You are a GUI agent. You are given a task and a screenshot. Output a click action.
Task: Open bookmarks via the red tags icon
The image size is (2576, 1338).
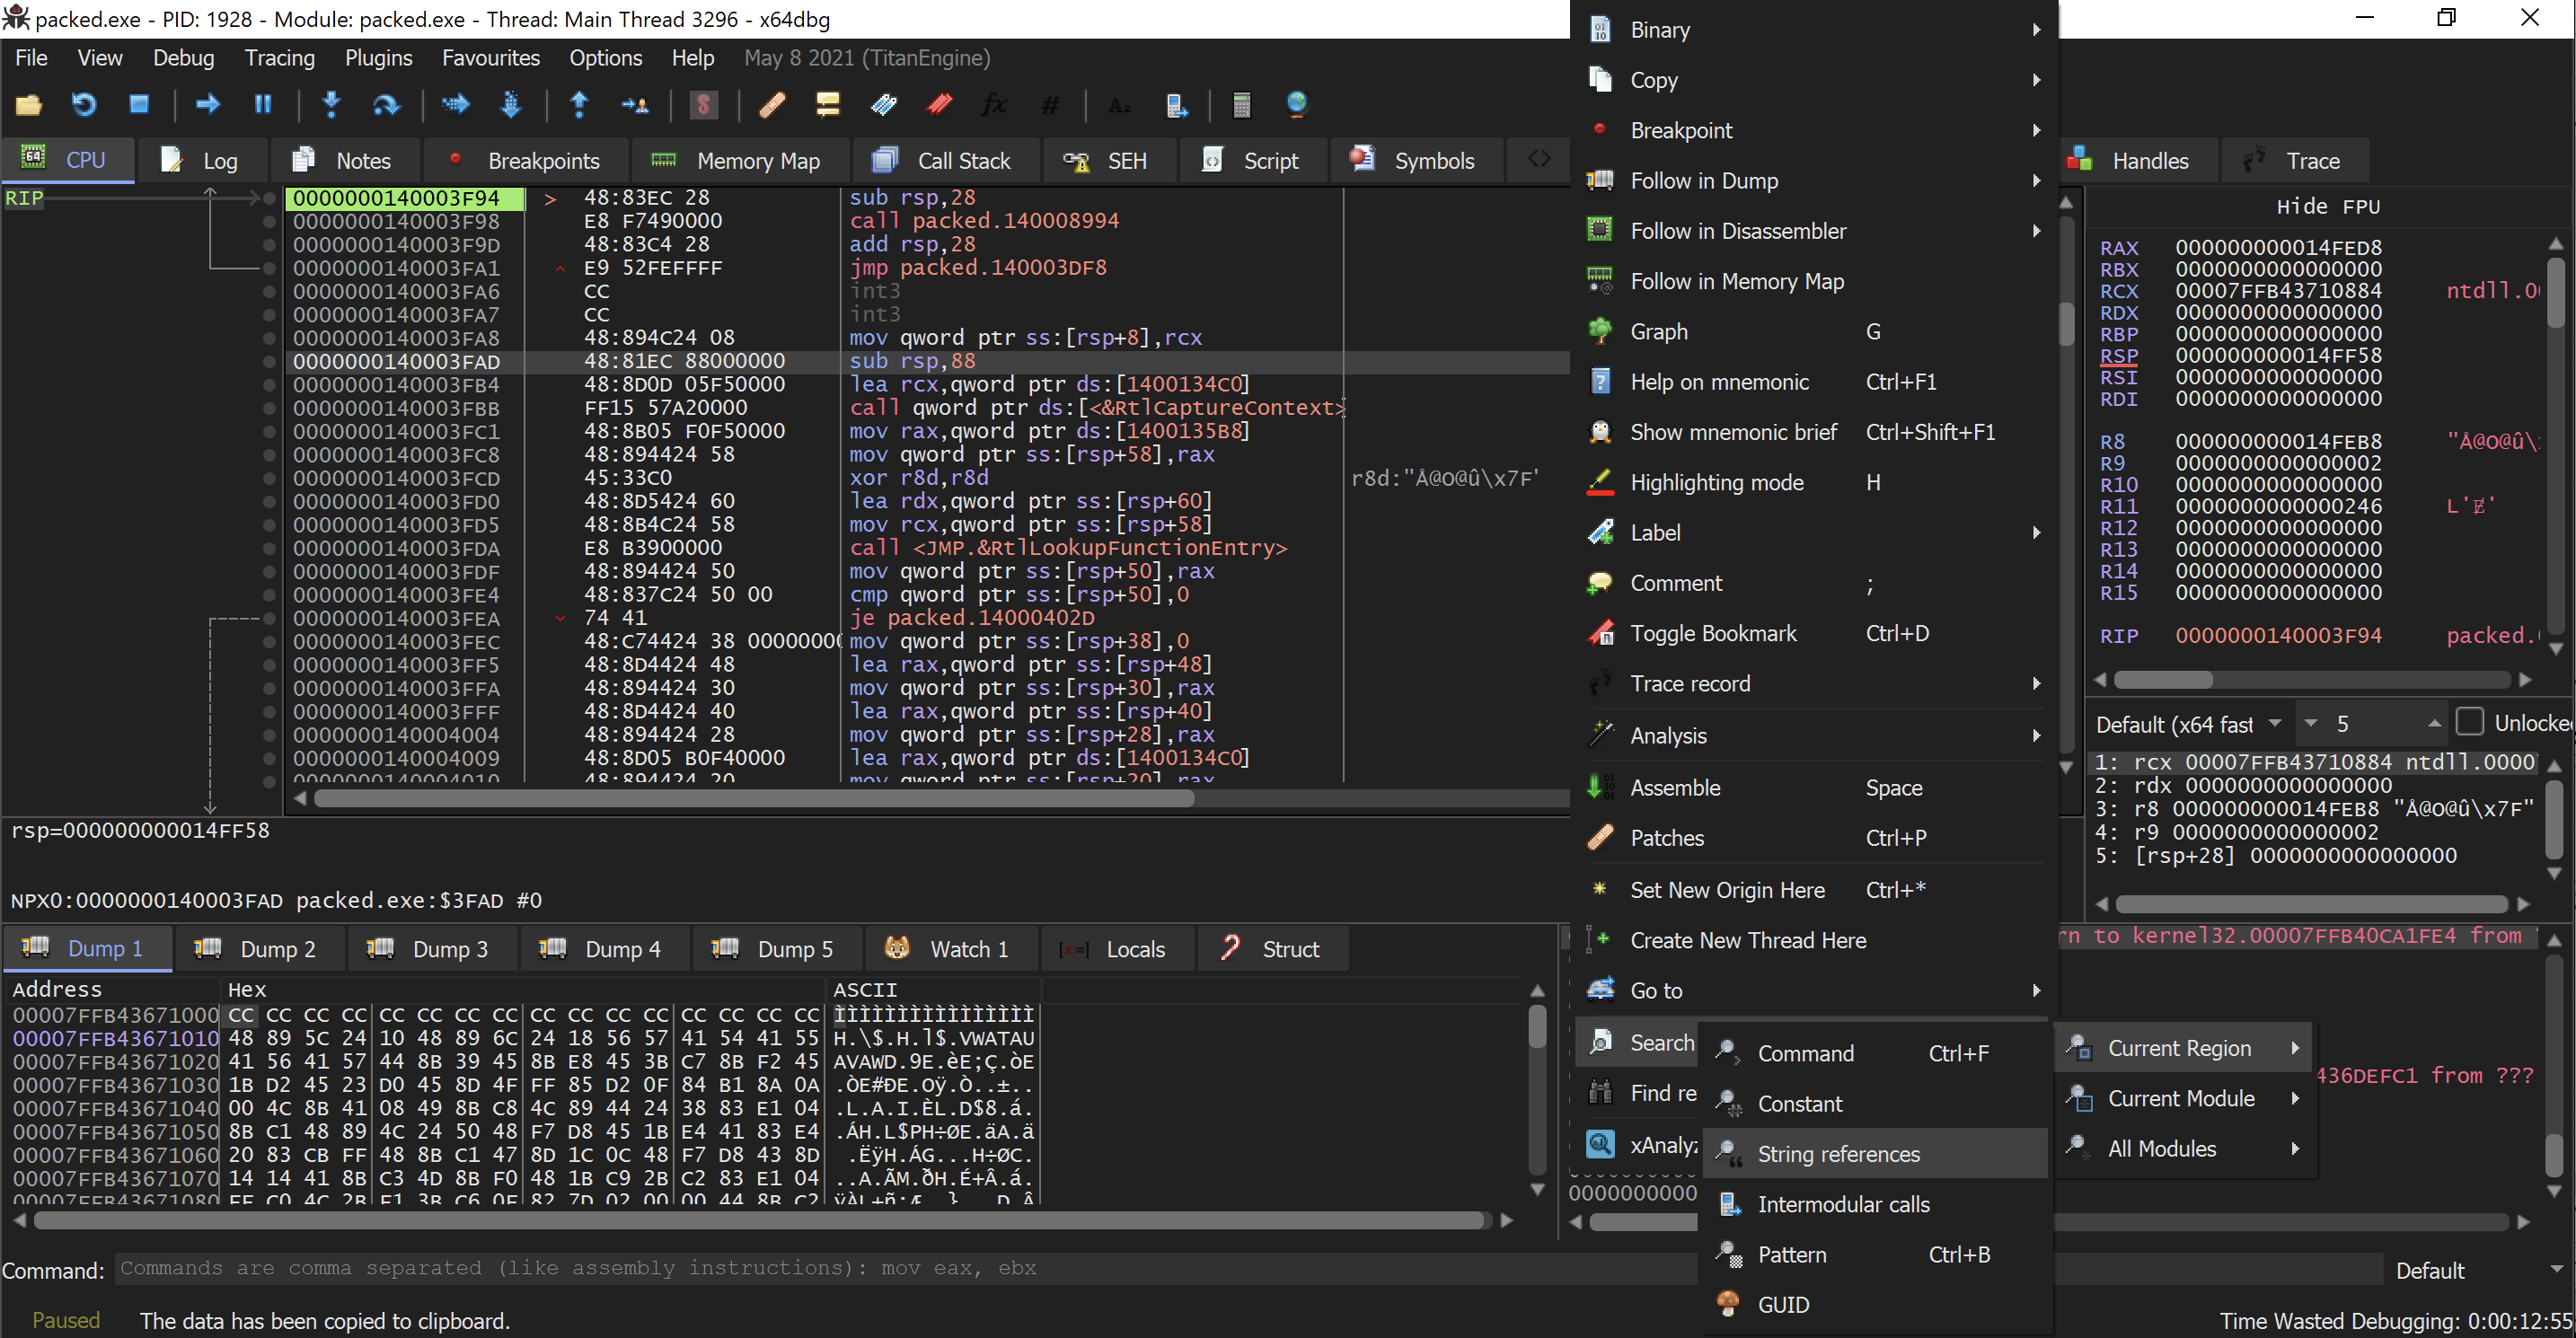(939, 105)
